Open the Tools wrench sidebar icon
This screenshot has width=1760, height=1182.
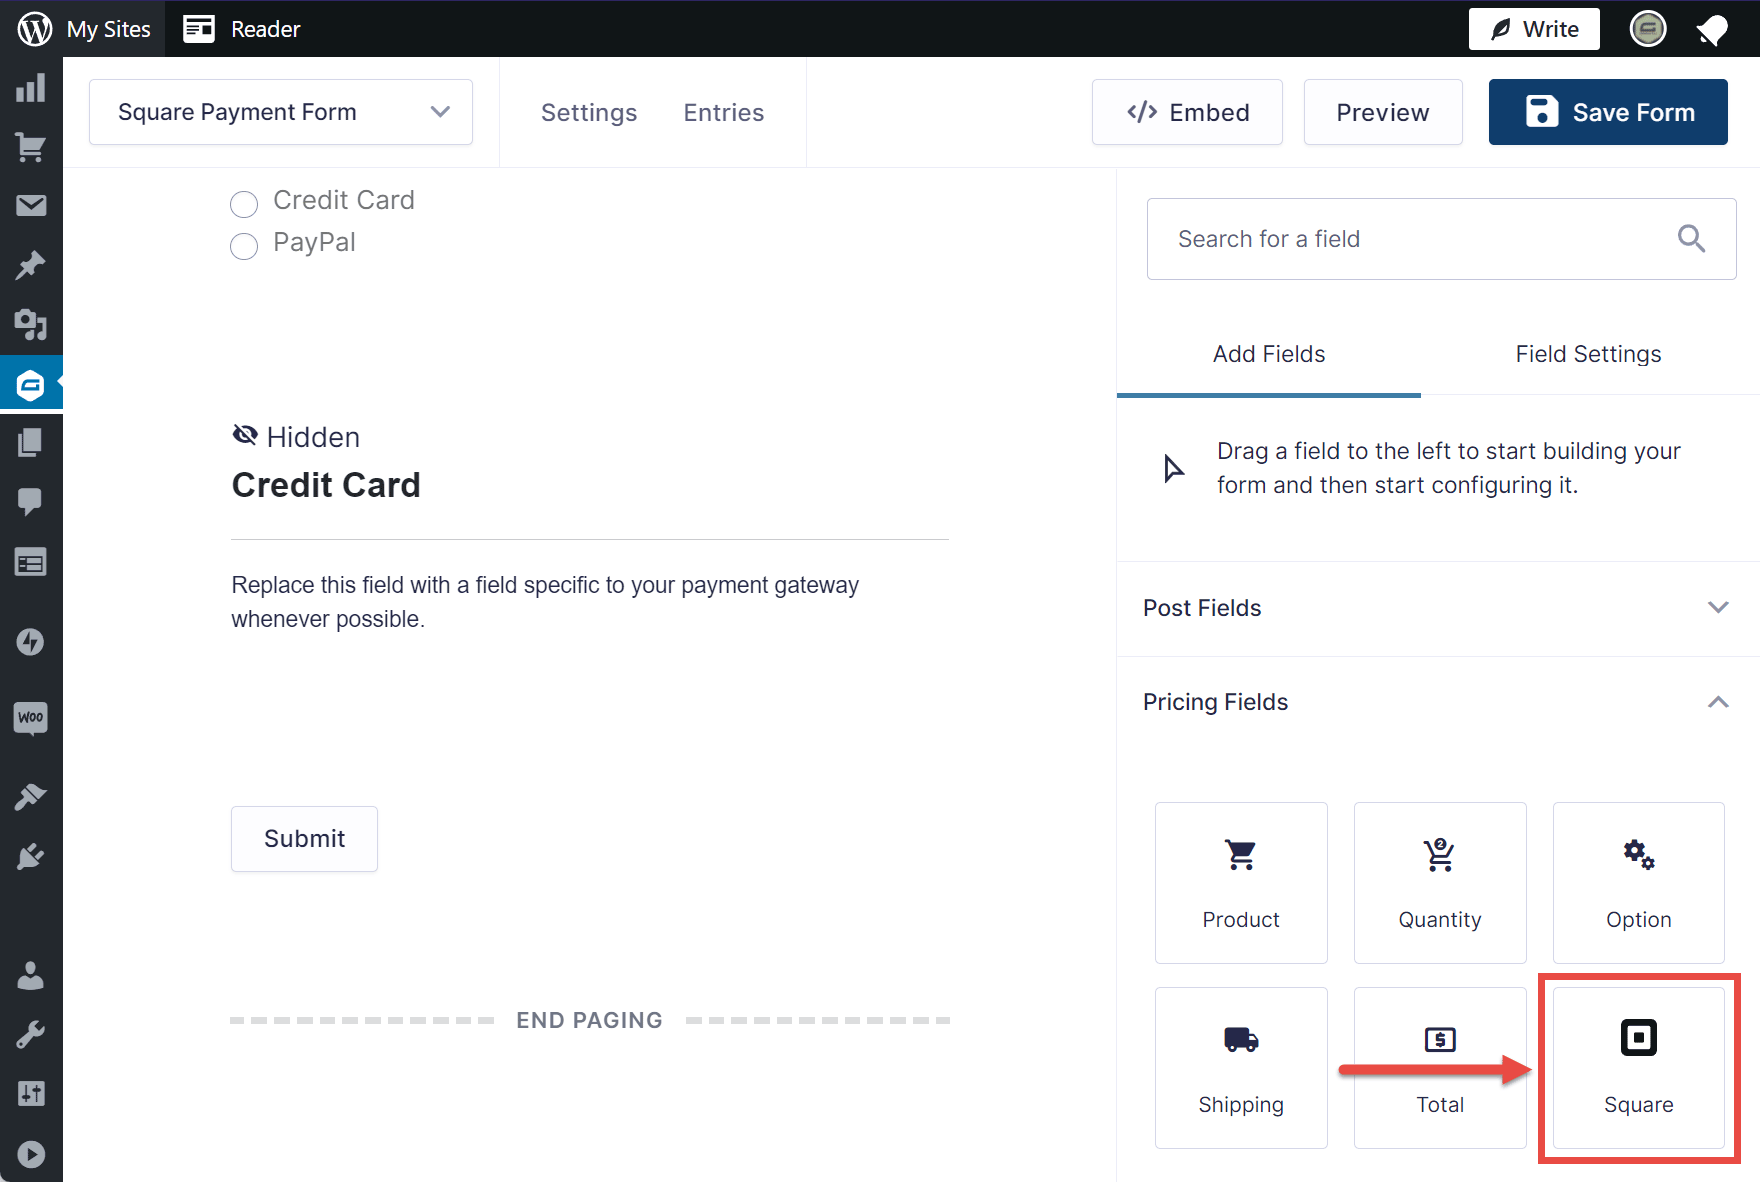pyautogui.click(x=31, y=1034)
